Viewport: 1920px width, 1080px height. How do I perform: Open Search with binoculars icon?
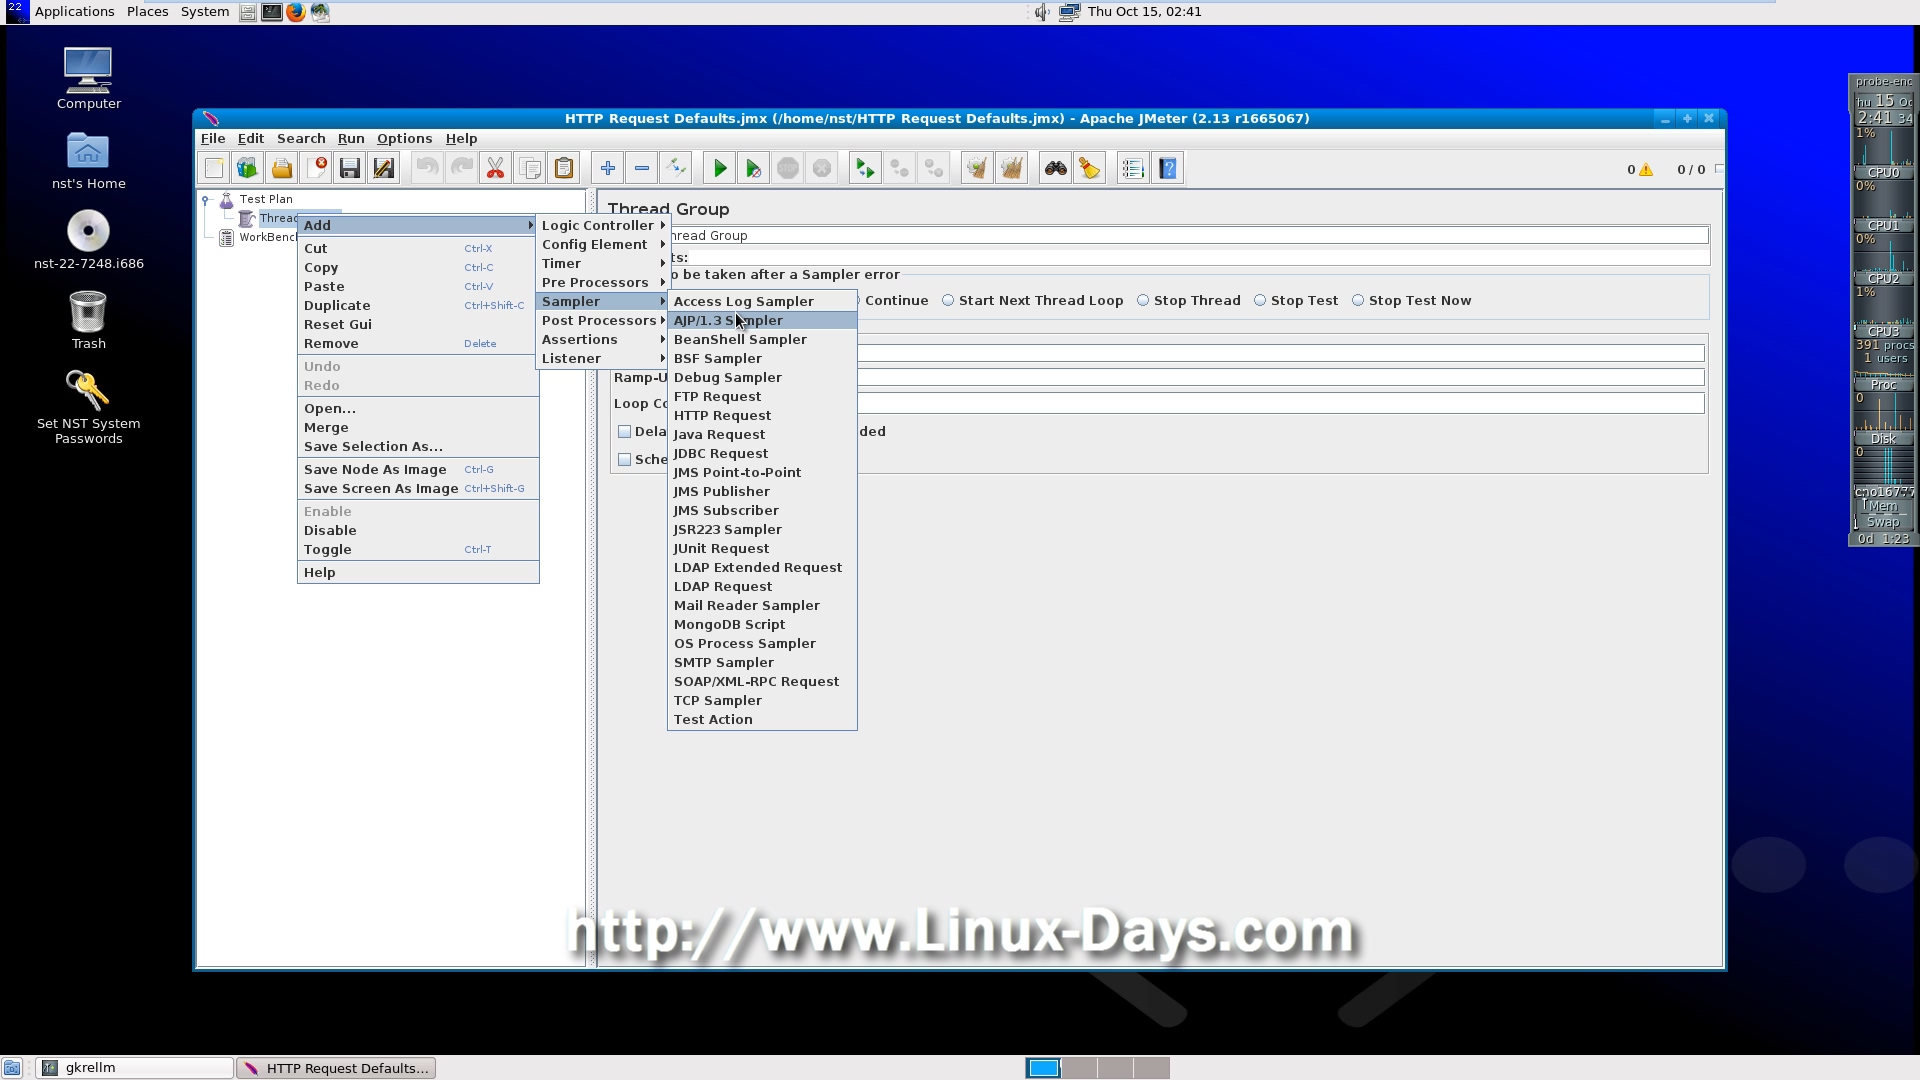coord(1055,169)
